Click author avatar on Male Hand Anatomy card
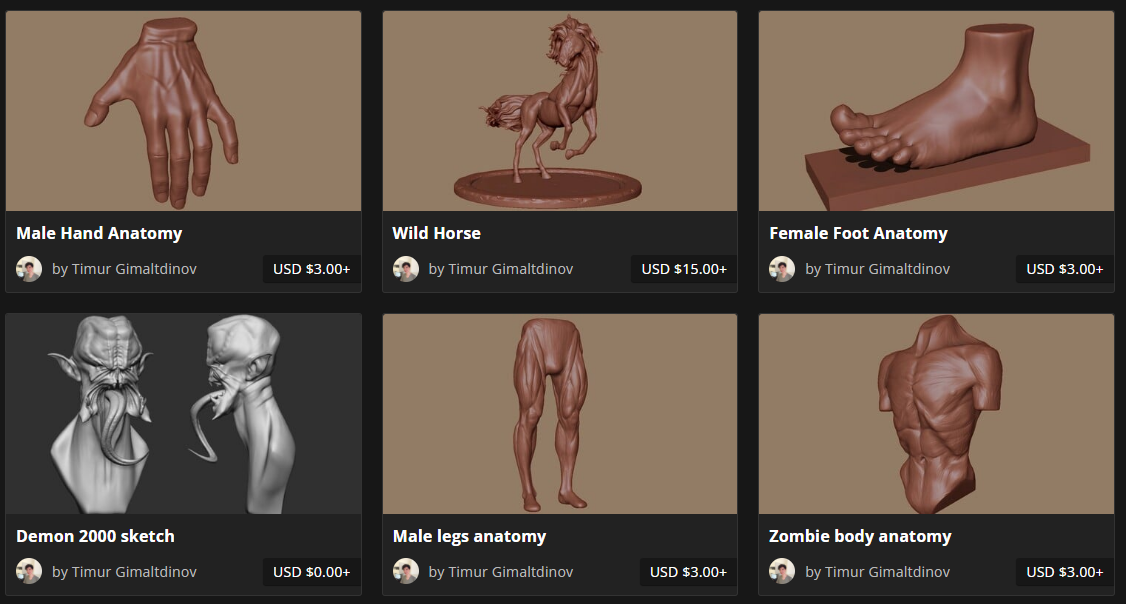Image resolution: width=1126 pixels, height=604 pixels. (x=29, y=269)
